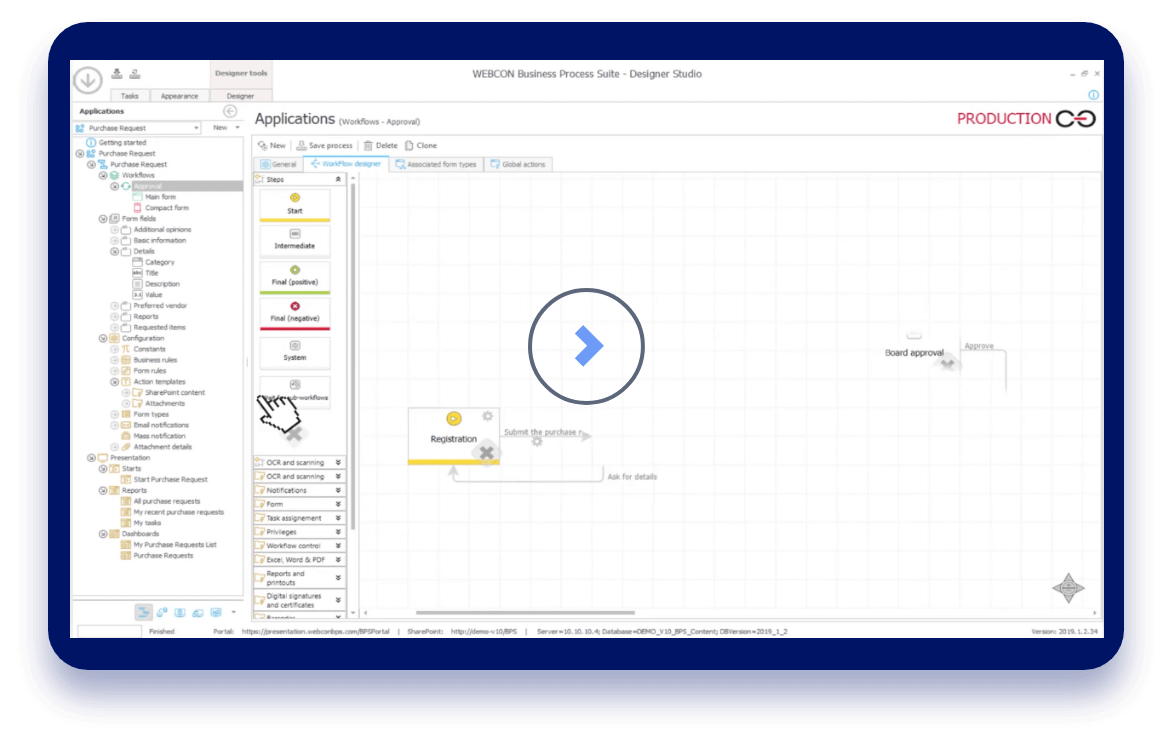Select Start Purchase Request in the tree
The width and height of the screenshot is (1172, 744).
point(170,479)
